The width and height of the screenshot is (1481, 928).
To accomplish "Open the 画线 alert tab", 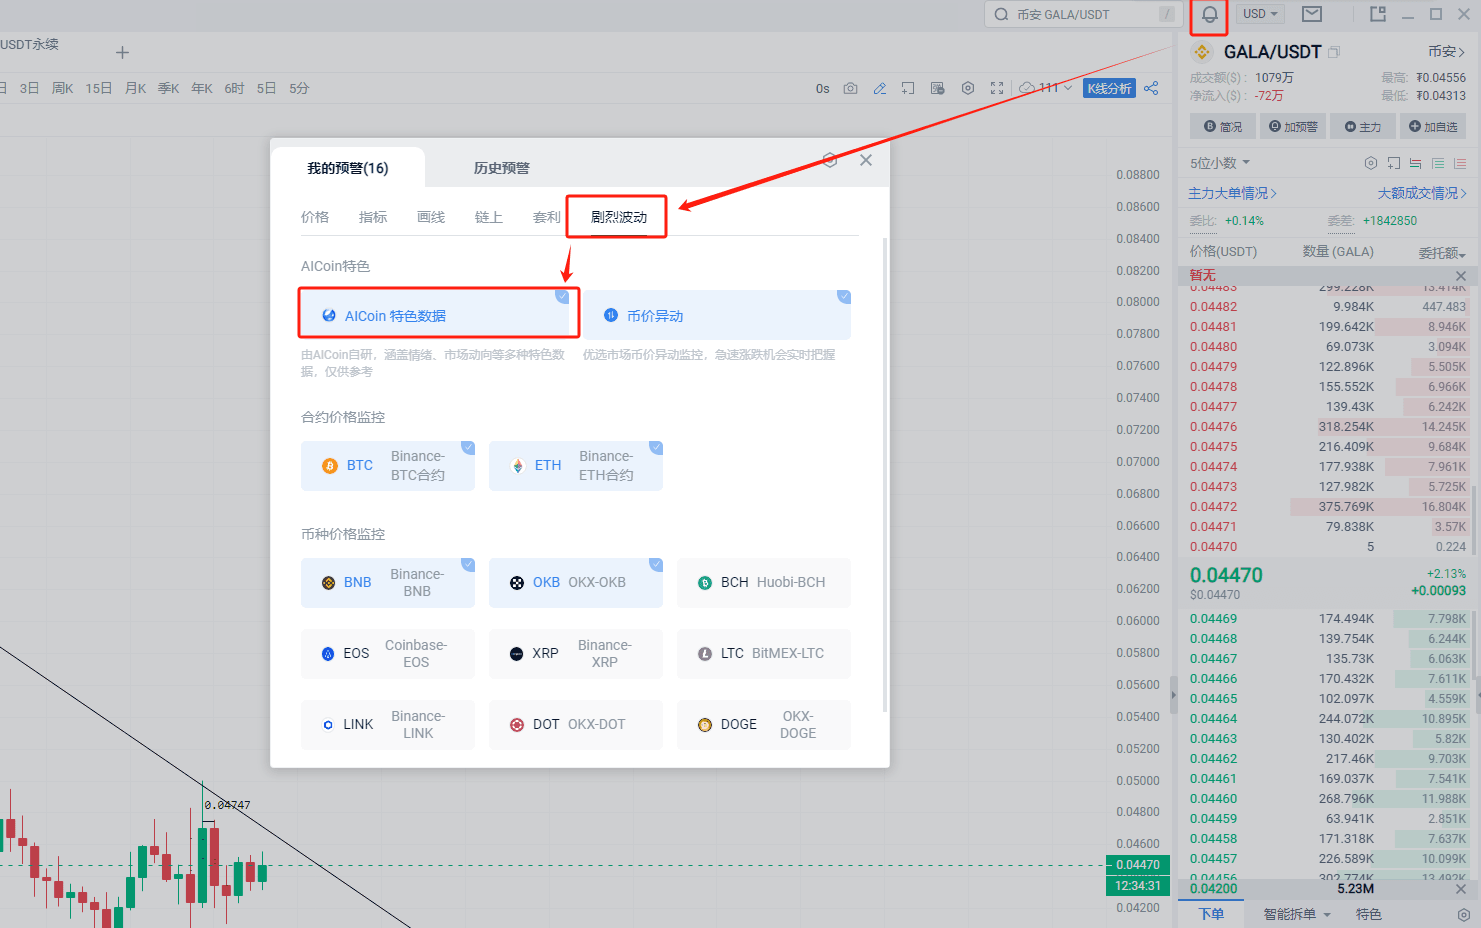I will click(x=431, y=217).
